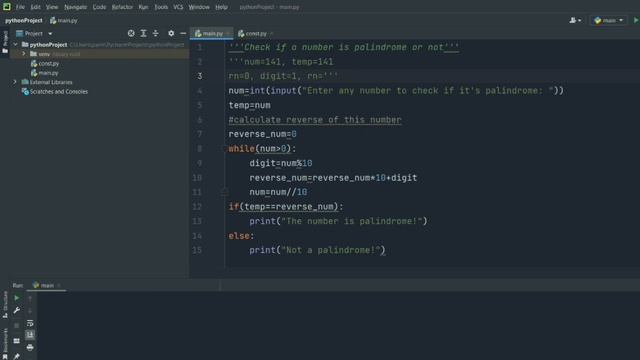640x360 pixels.
Task: Click the digit=num%10 code line
Action: (281, 163)
